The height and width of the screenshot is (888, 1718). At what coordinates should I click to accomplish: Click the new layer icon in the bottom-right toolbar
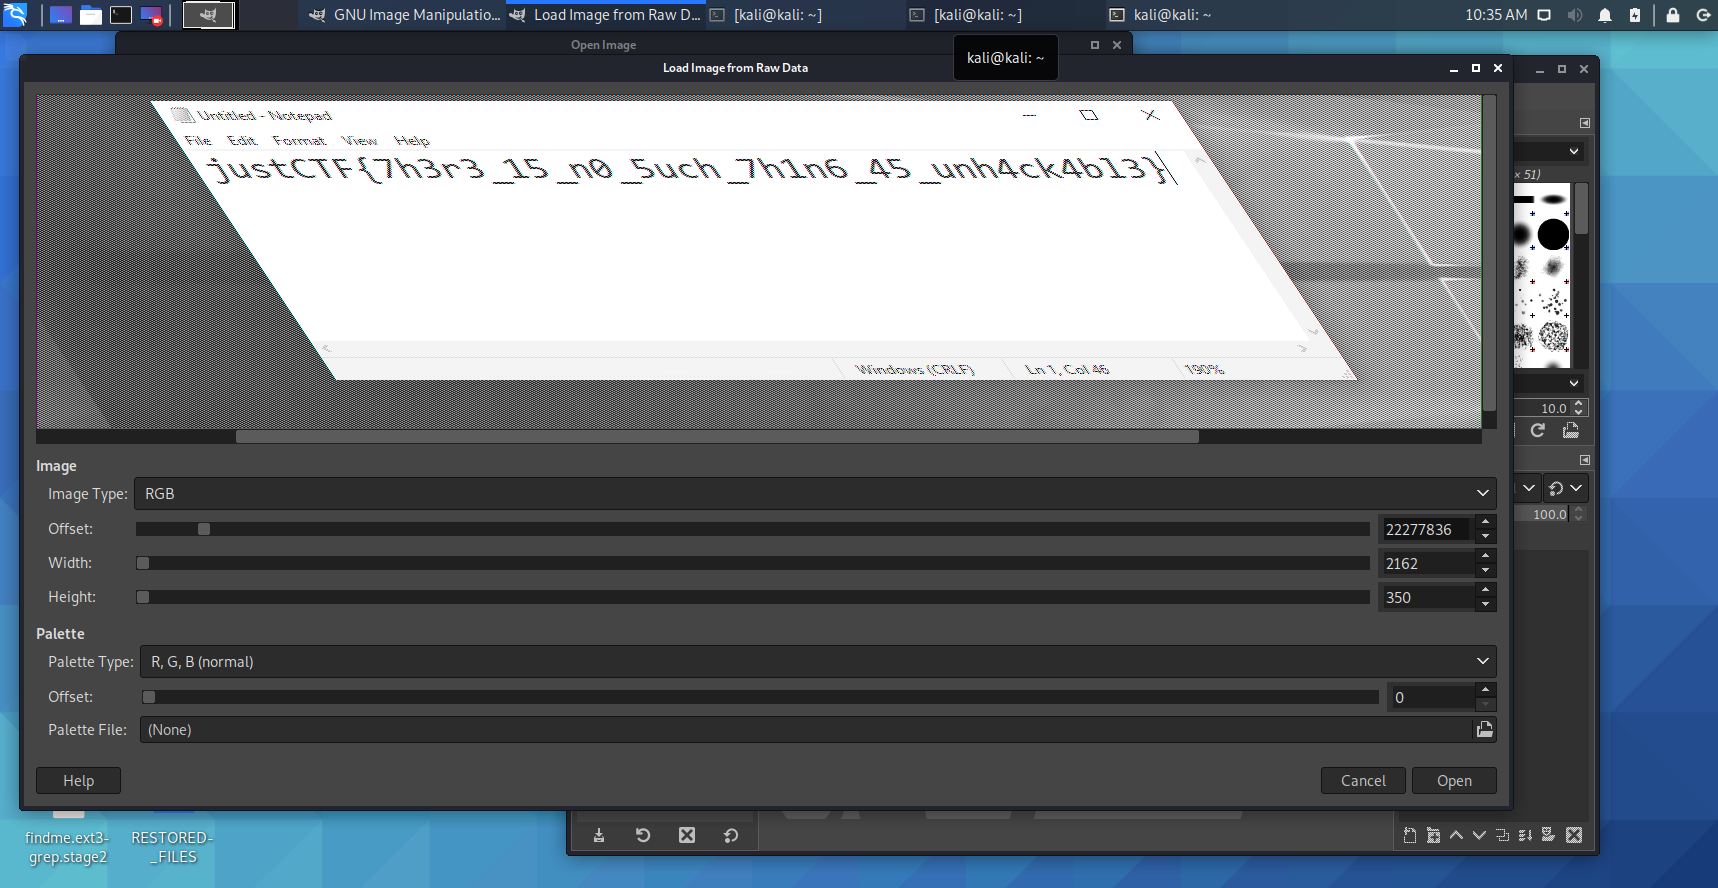[x=1409, y=835]
